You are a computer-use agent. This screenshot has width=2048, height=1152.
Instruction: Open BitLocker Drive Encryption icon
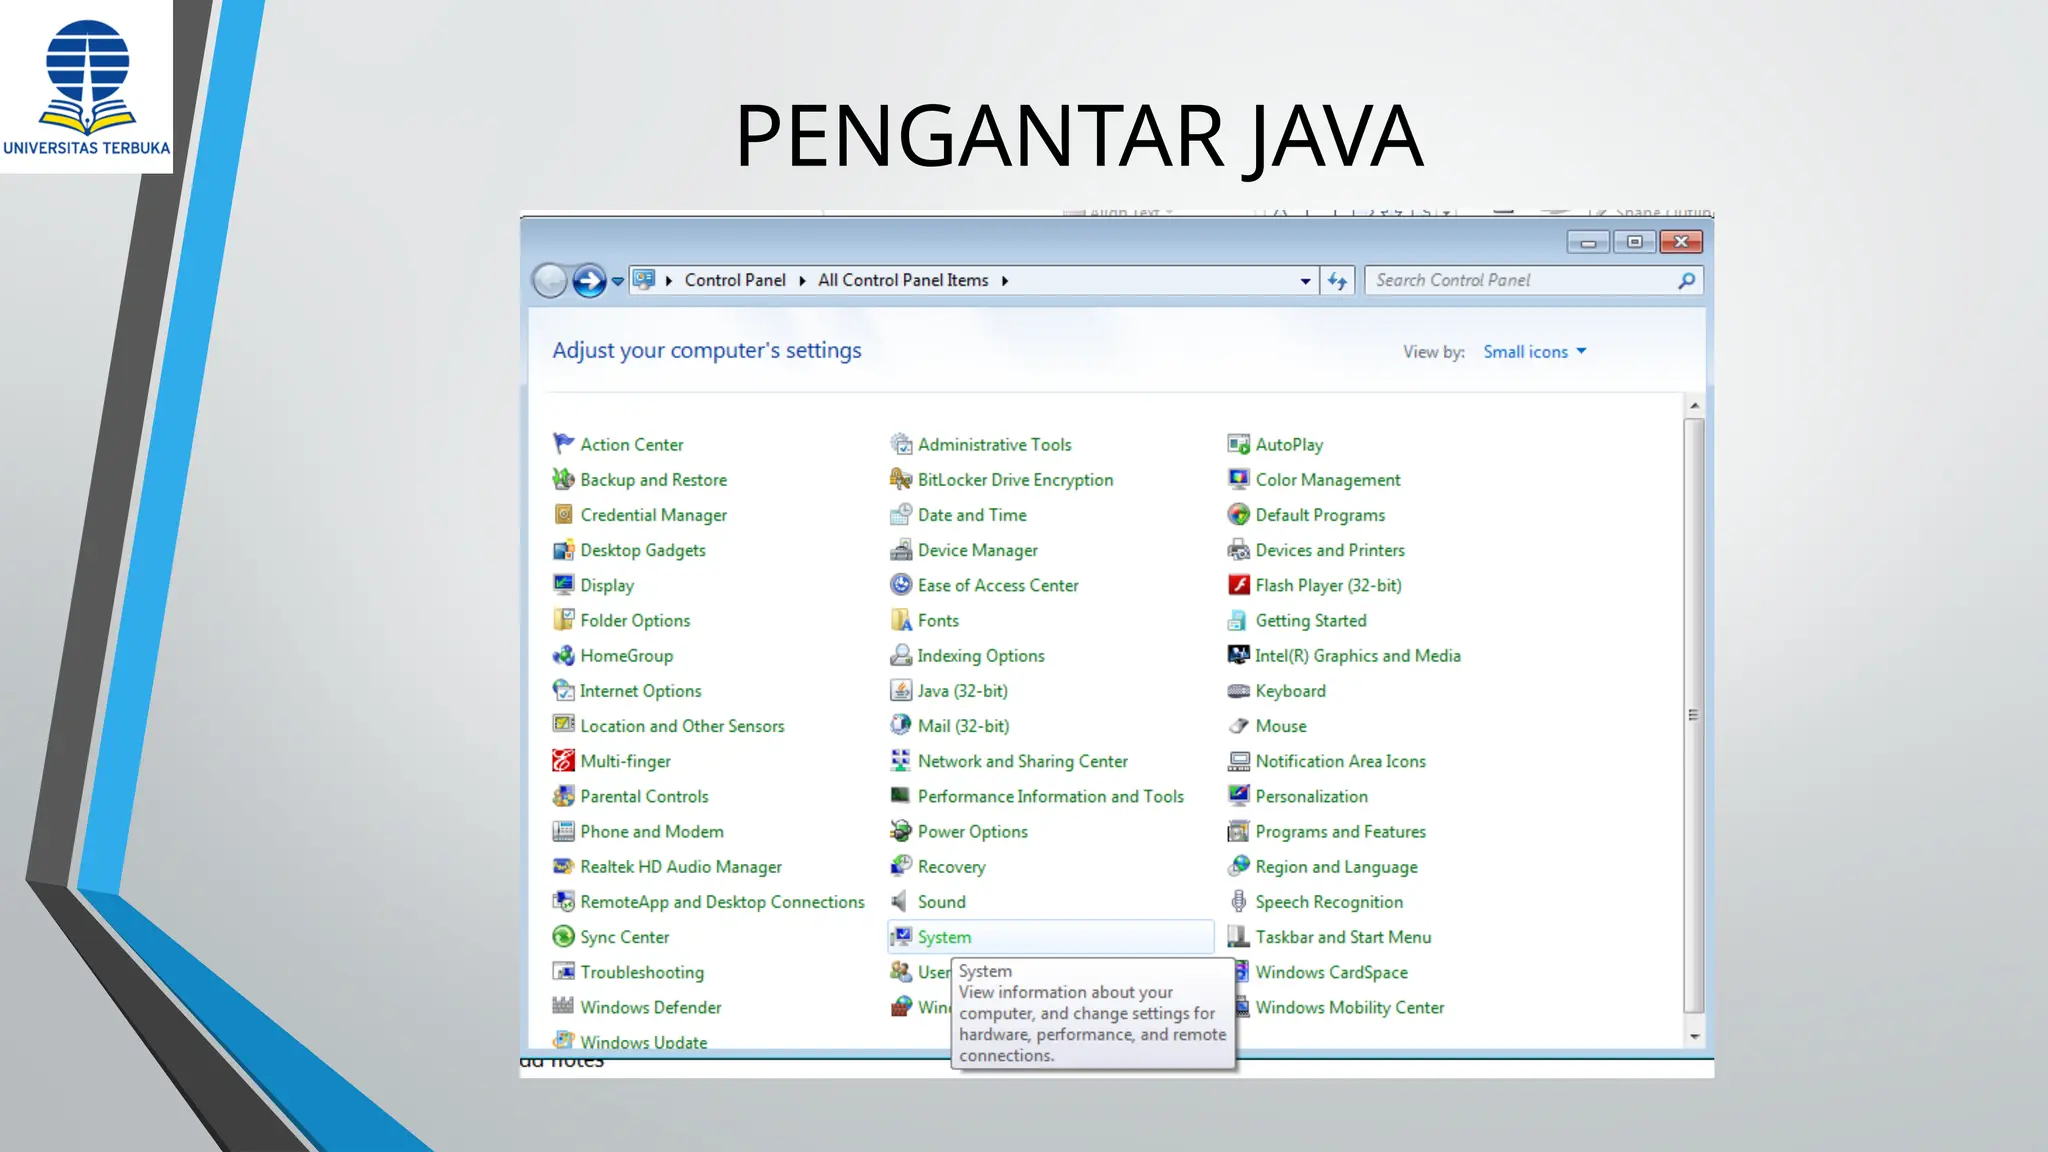pos(901,479)
